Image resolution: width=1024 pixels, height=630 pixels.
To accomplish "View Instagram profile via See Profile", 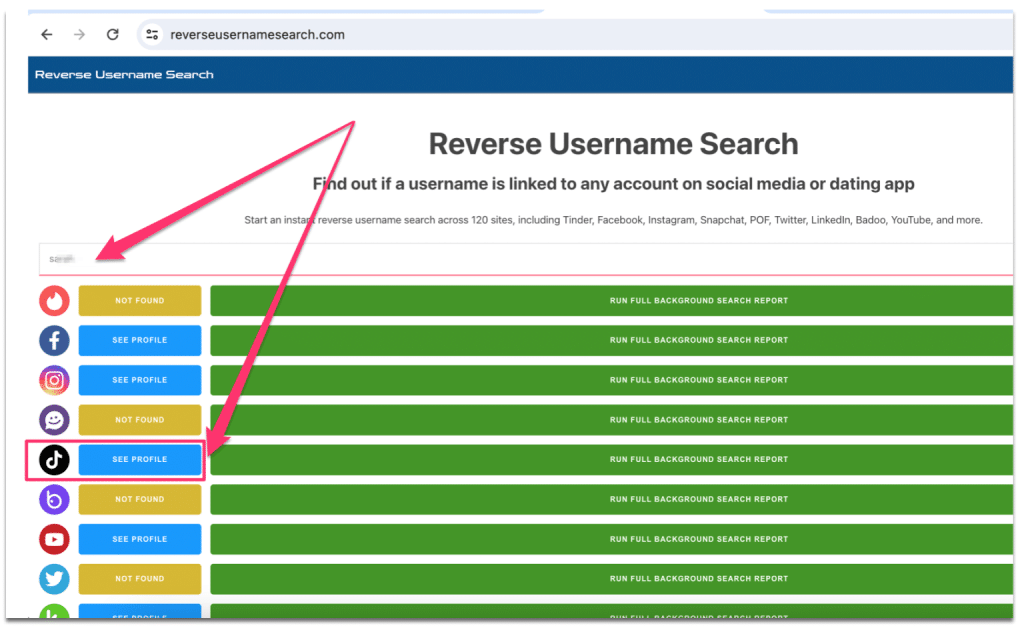I will (140, 380).
